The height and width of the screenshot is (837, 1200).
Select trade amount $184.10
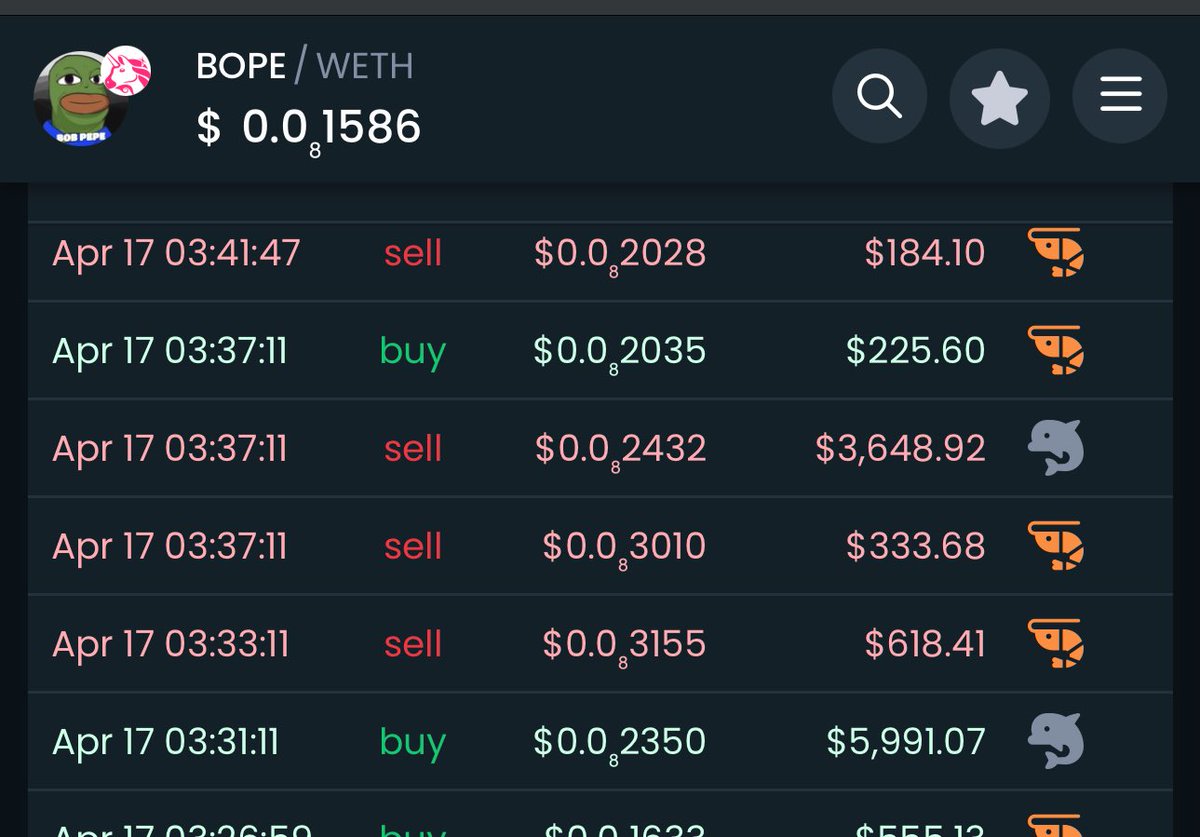925,253
